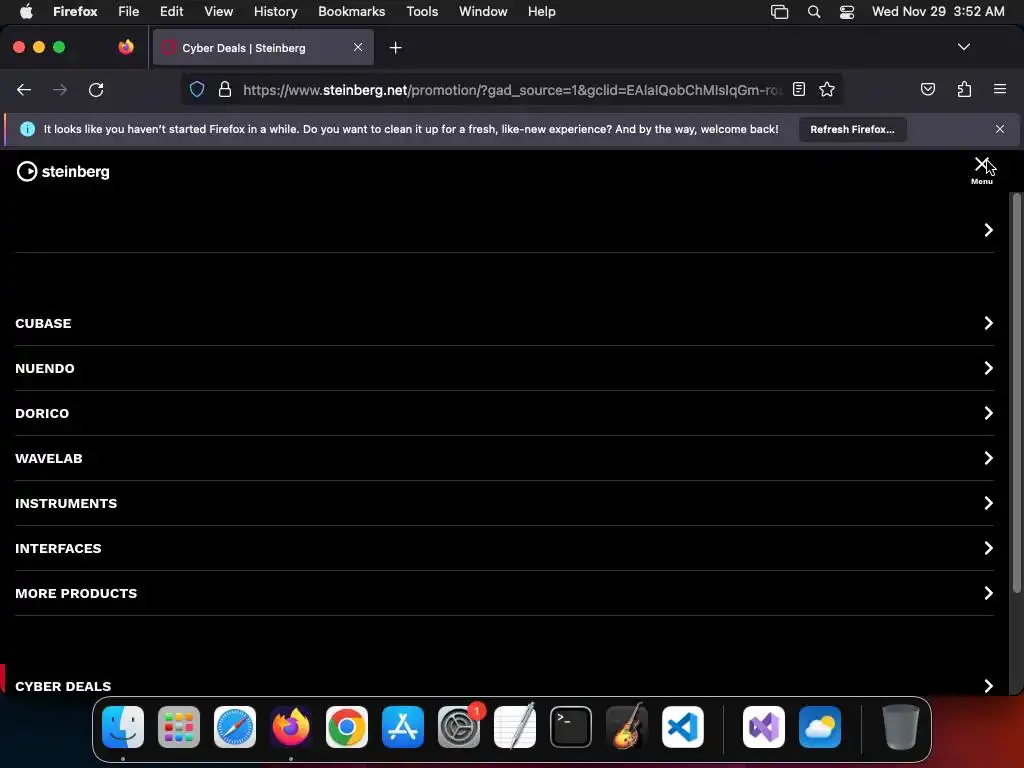This screenshot has height=768, width=1024.
Task: Click the chevron on the blank top row
Action: tap(988, 230)
